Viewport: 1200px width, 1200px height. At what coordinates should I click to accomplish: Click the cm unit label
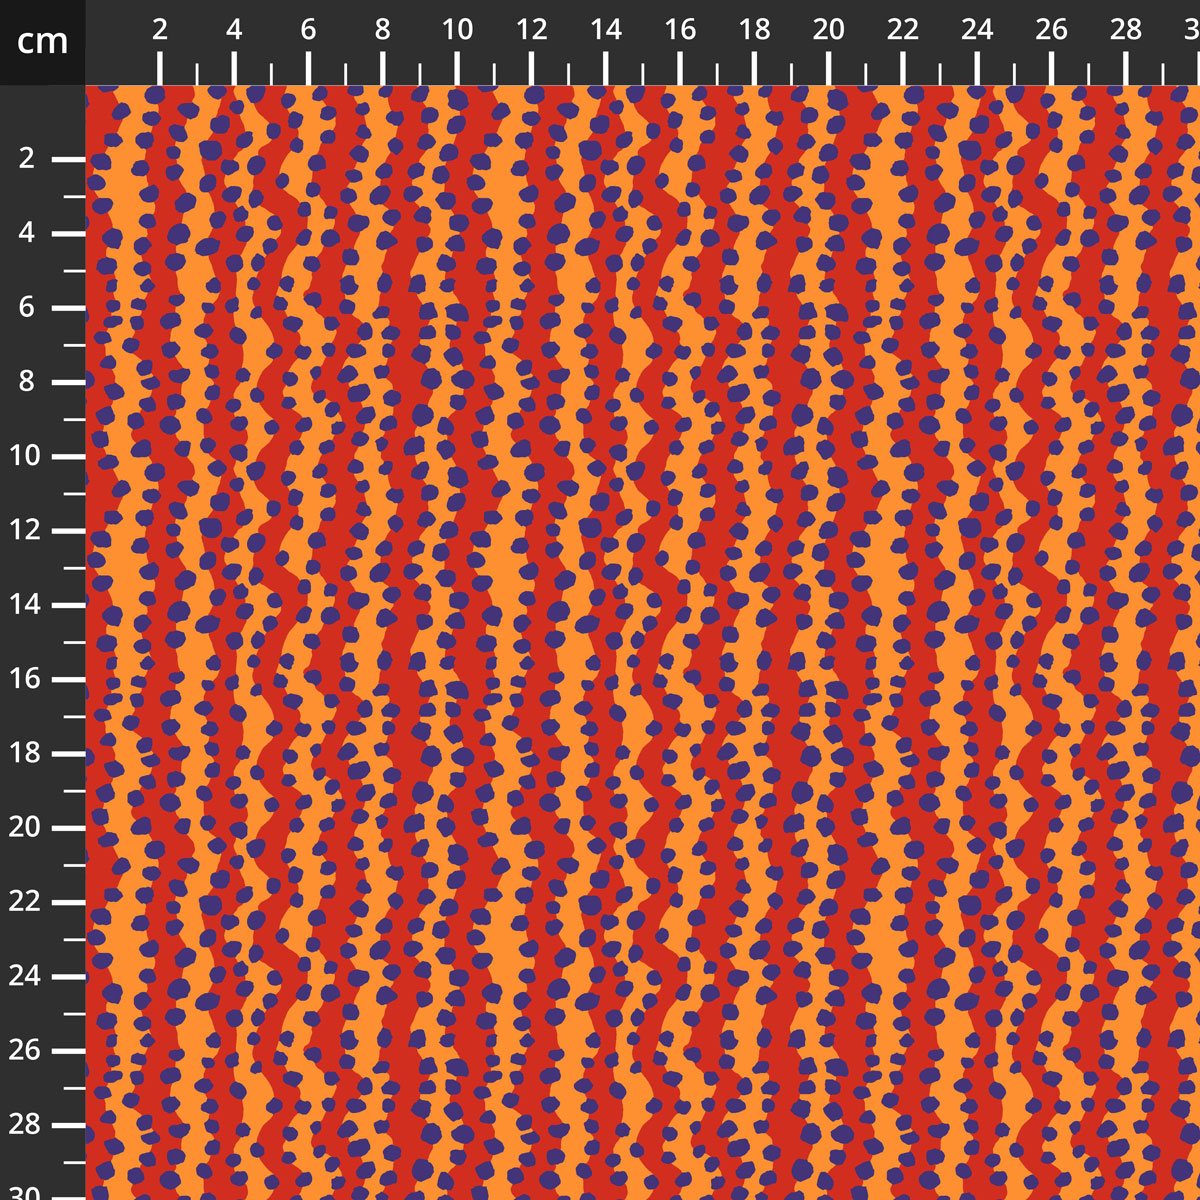[40, 42]
